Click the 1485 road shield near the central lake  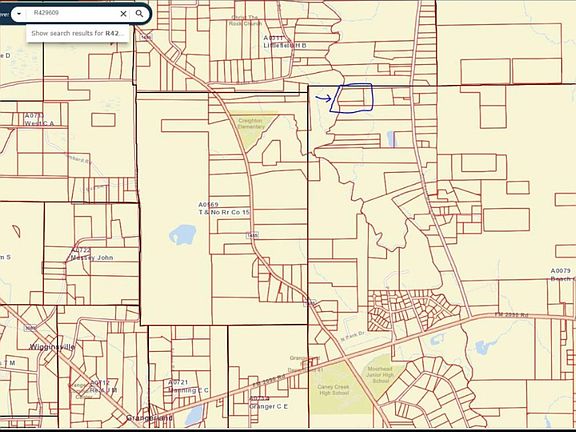click(x=252, y=235)
